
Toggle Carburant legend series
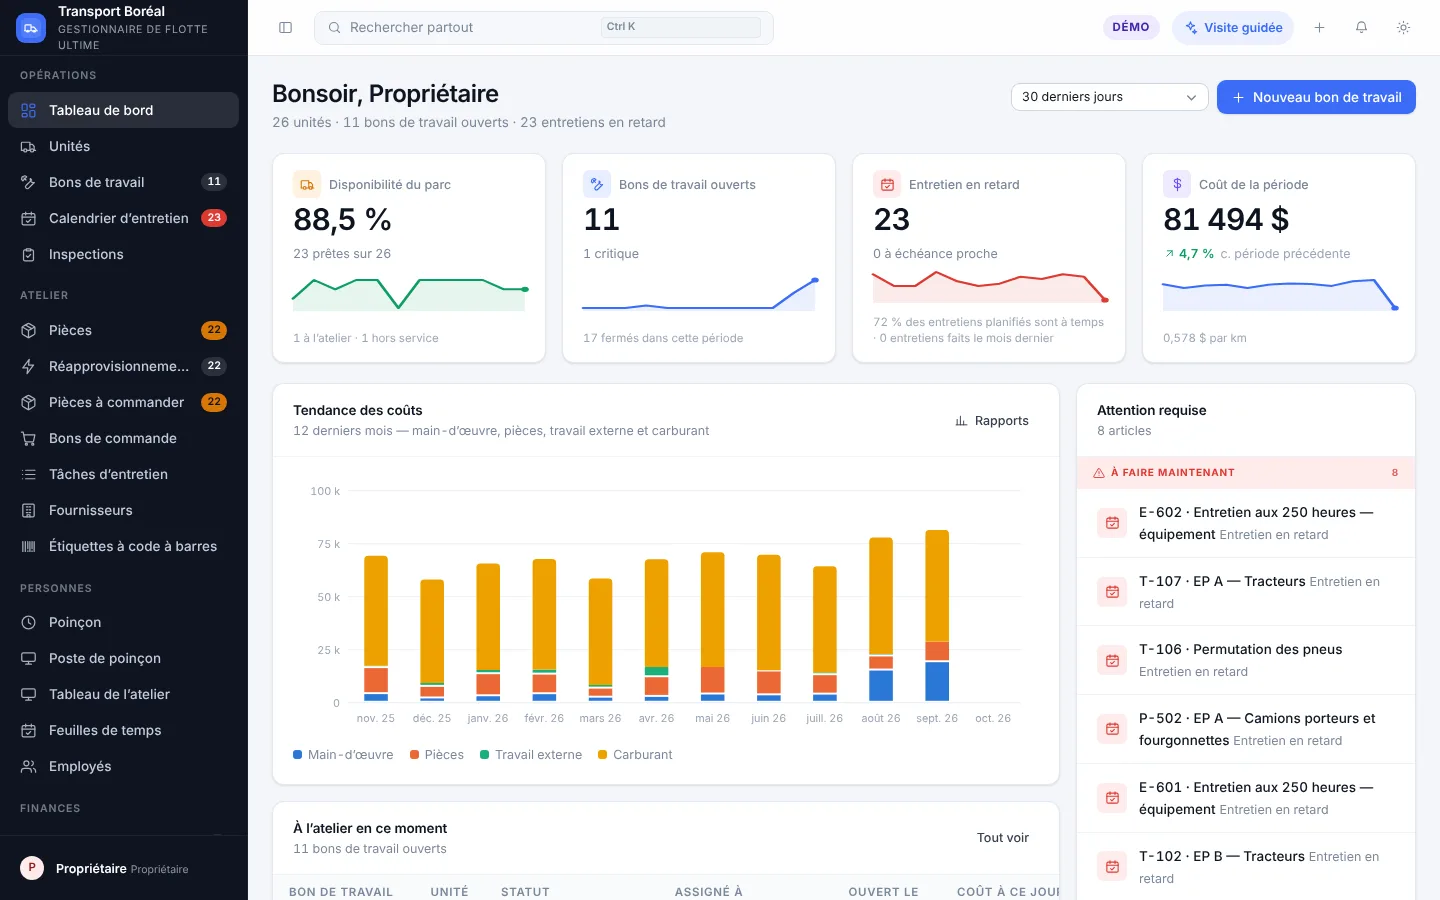tap(635, 755)
